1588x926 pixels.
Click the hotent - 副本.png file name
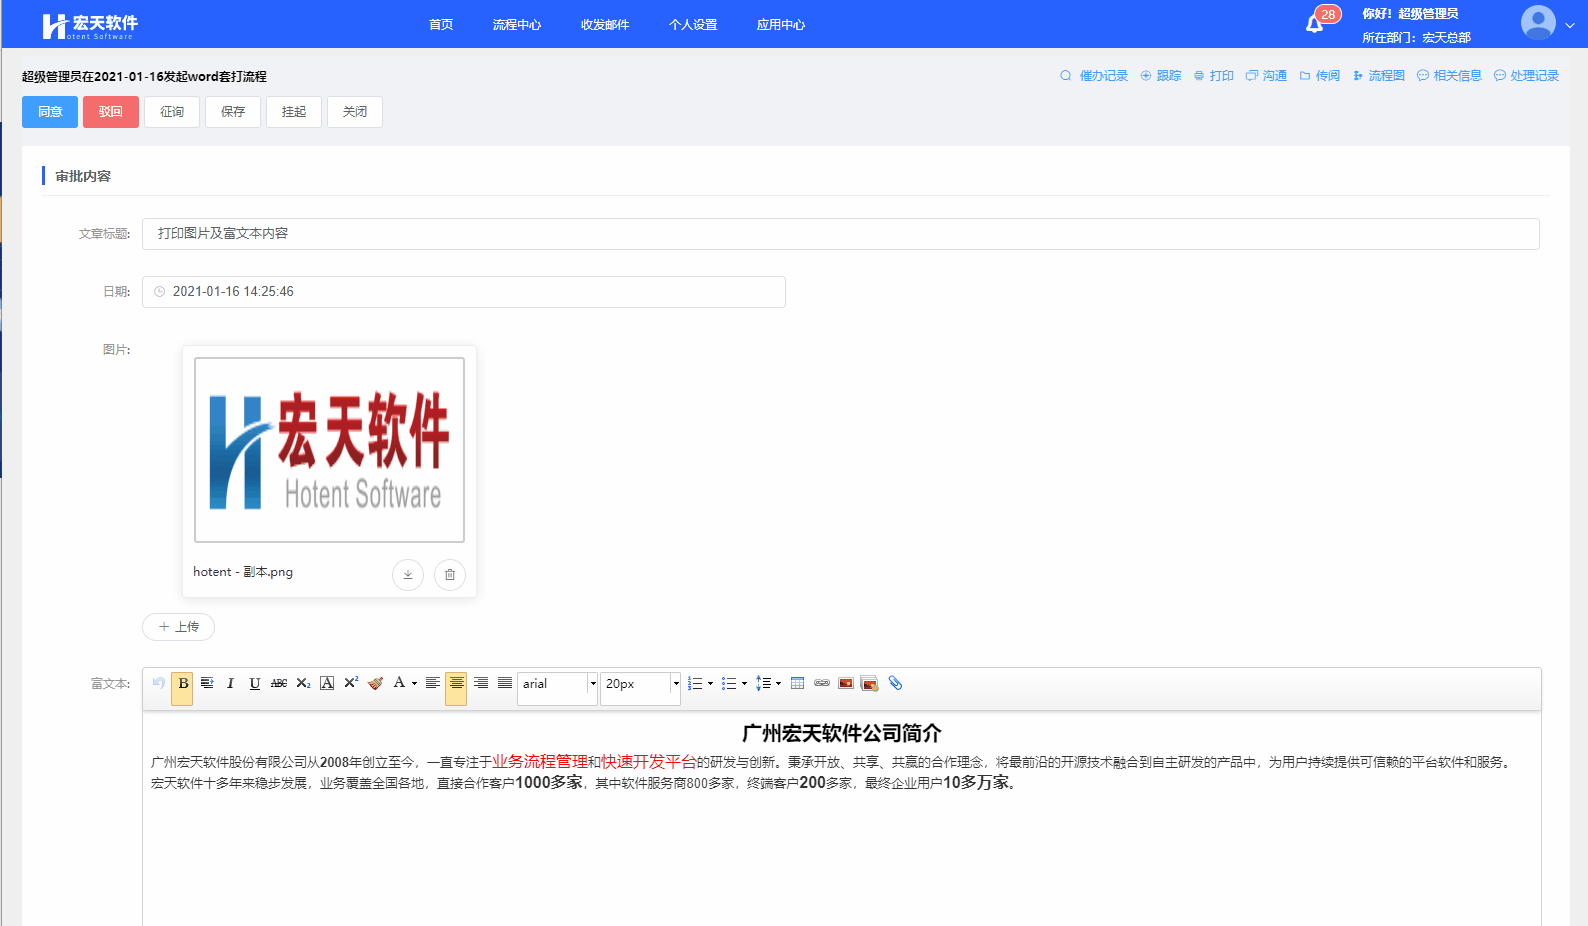click(243, 572)
